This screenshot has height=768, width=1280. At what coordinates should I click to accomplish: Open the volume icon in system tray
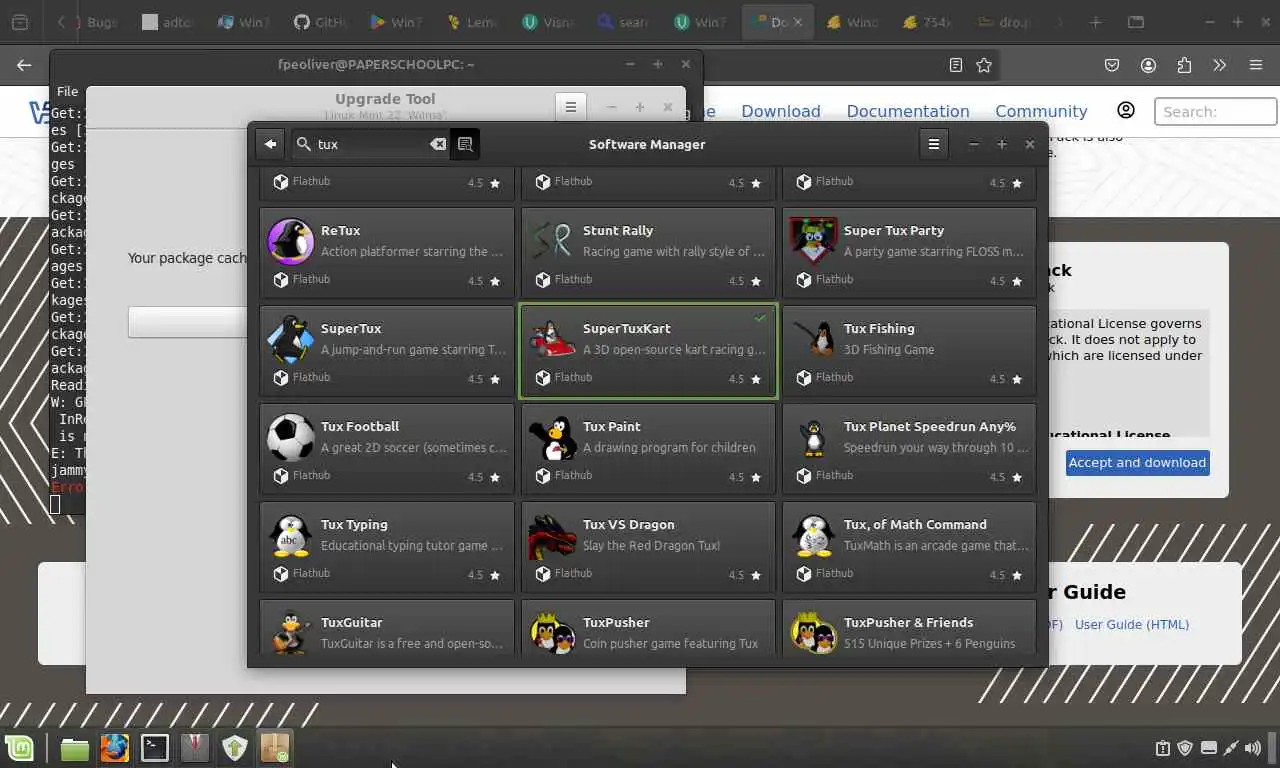(1255, 748)
